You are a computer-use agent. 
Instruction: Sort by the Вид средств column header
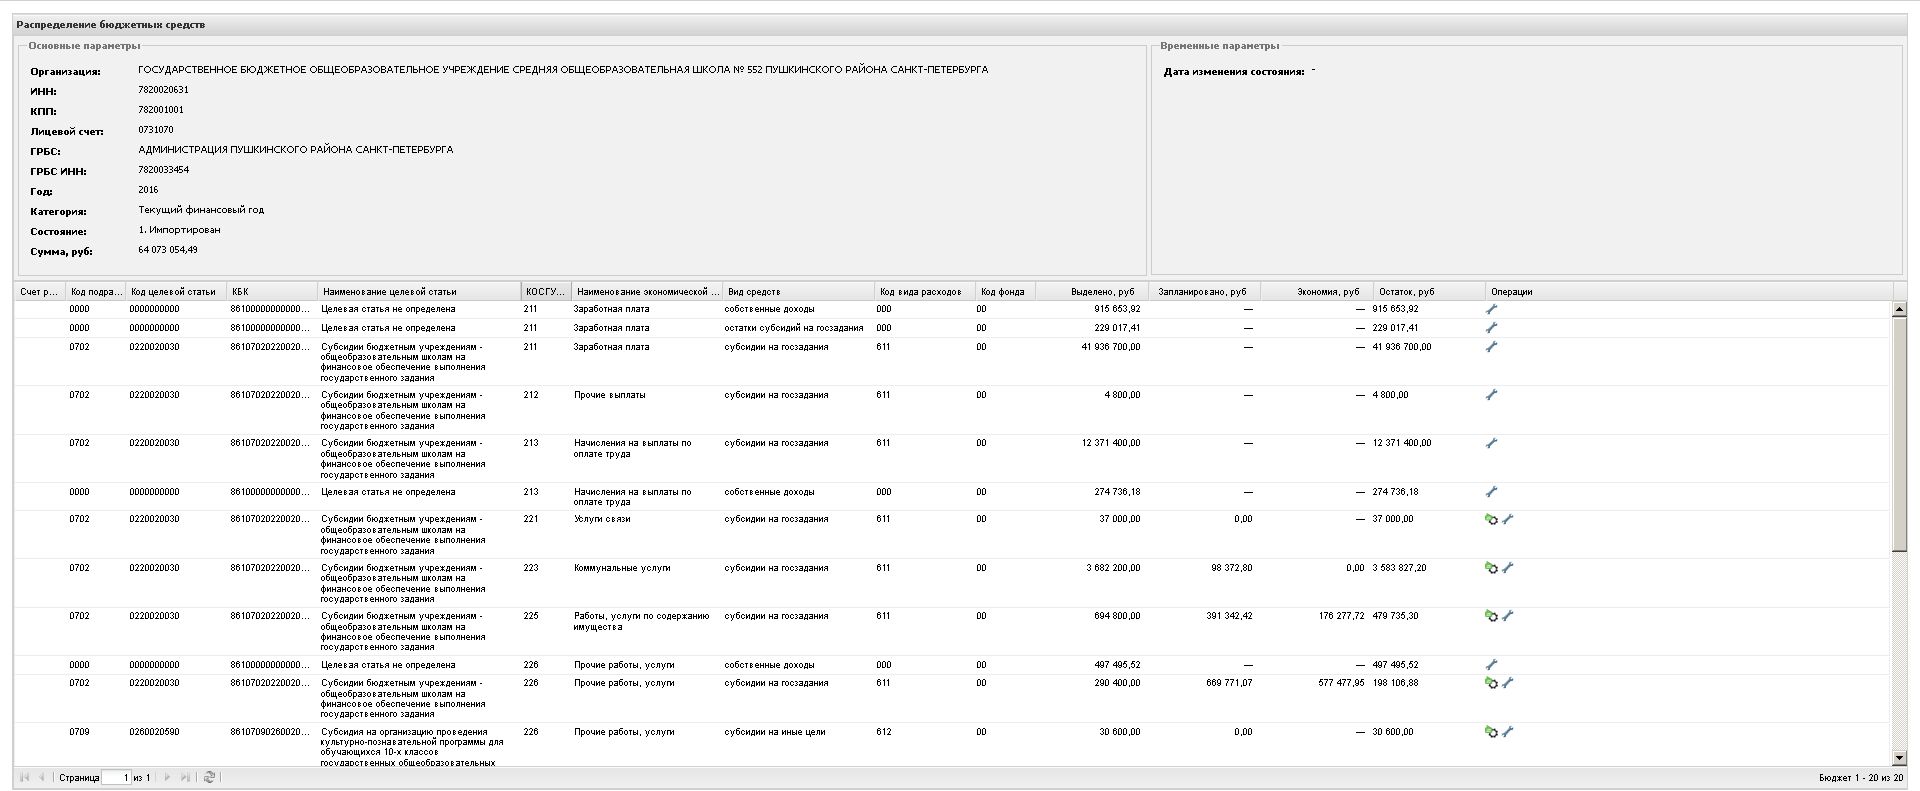[x=754, y=292]
